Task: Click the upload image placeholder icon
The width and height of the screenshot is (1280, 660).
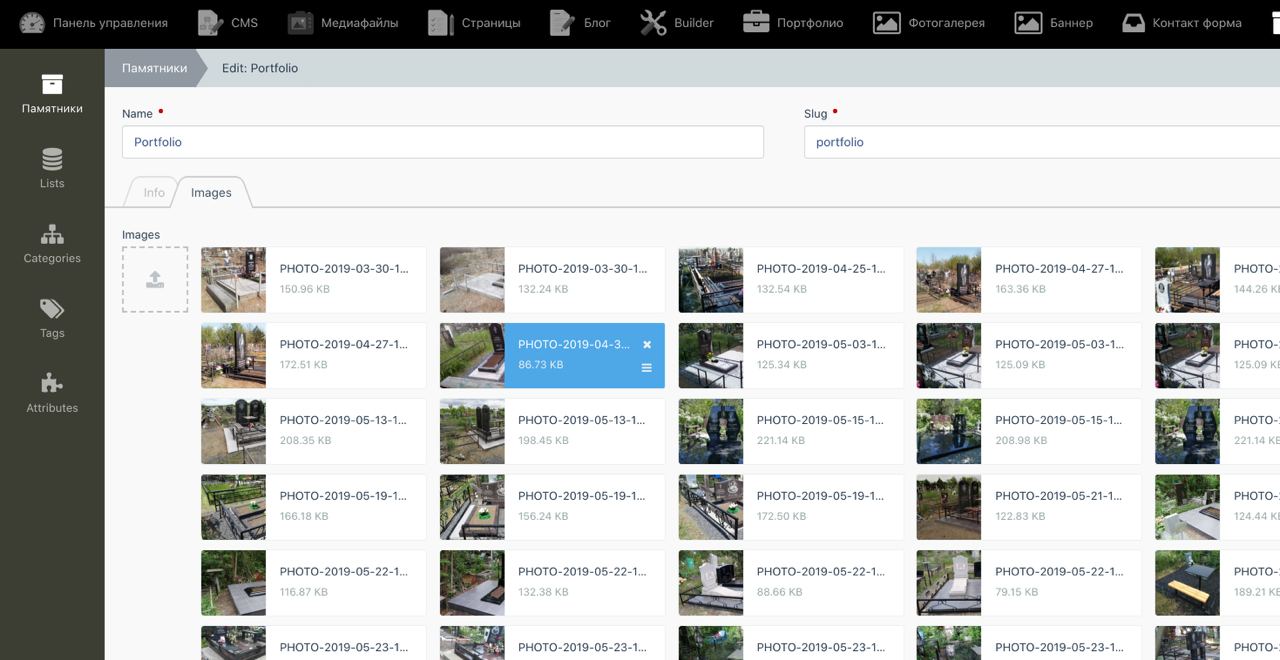Action: [155, 280]
